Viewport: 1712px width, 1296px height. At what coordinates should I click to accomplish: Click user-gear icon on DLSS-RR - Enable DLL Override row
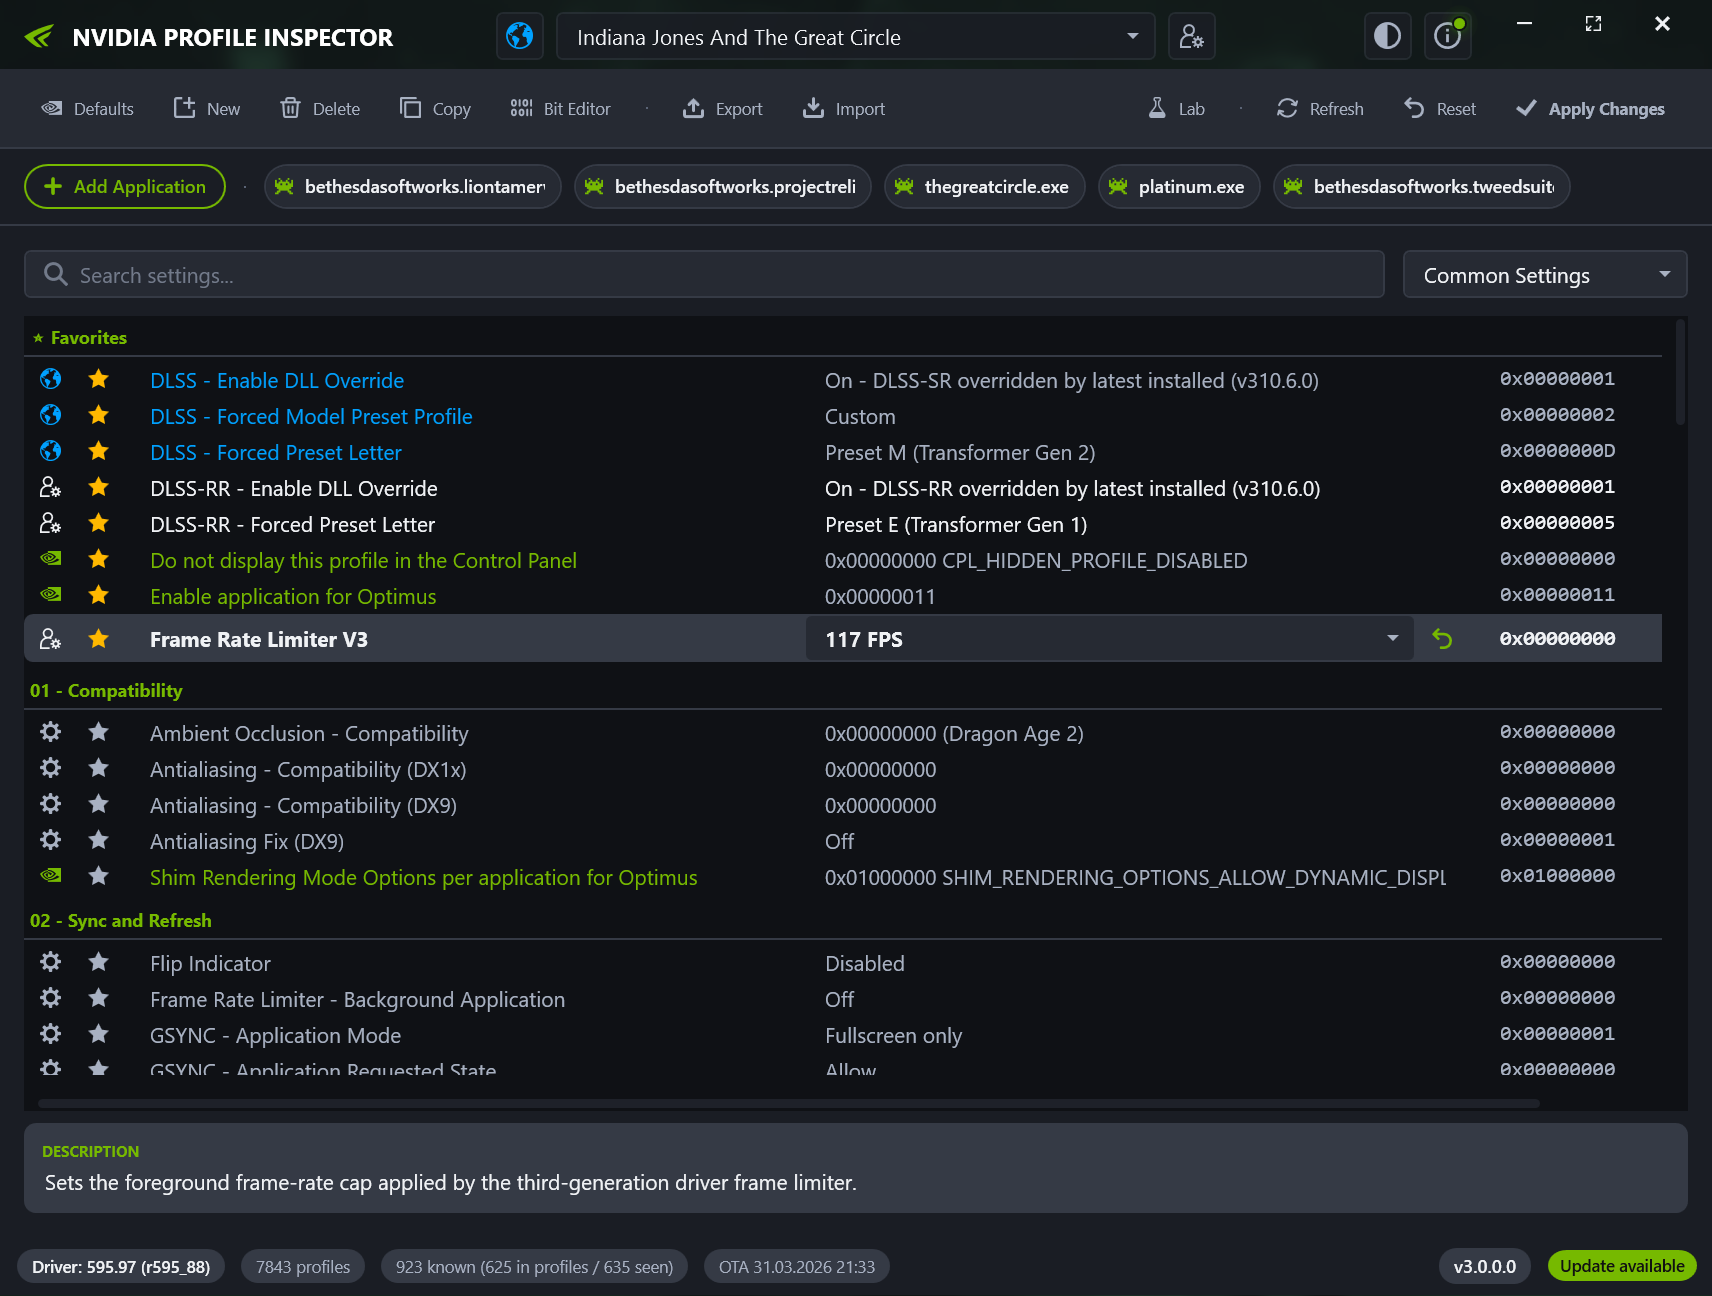[x=50, y=487]
